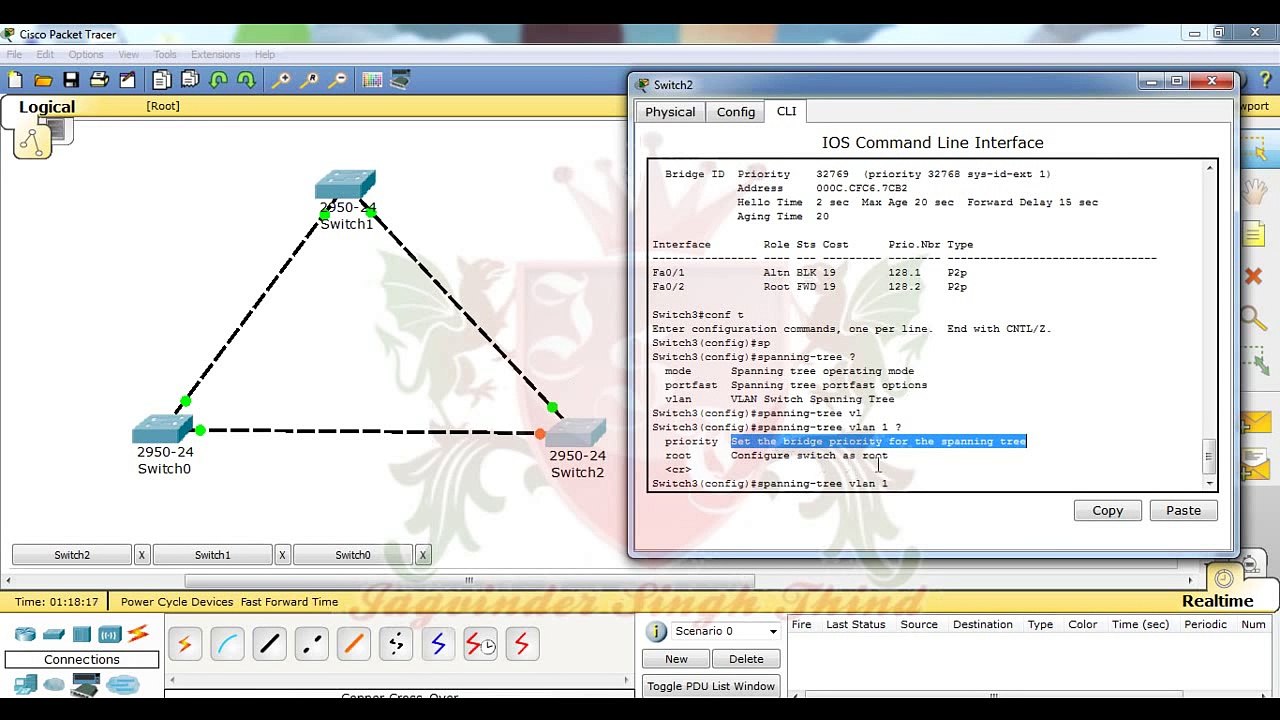Image resolution: width=1280 pixels, height=720 pixels.
Task: Zoom in with the magnifier plus icon
Action: (x=281, y=80)
